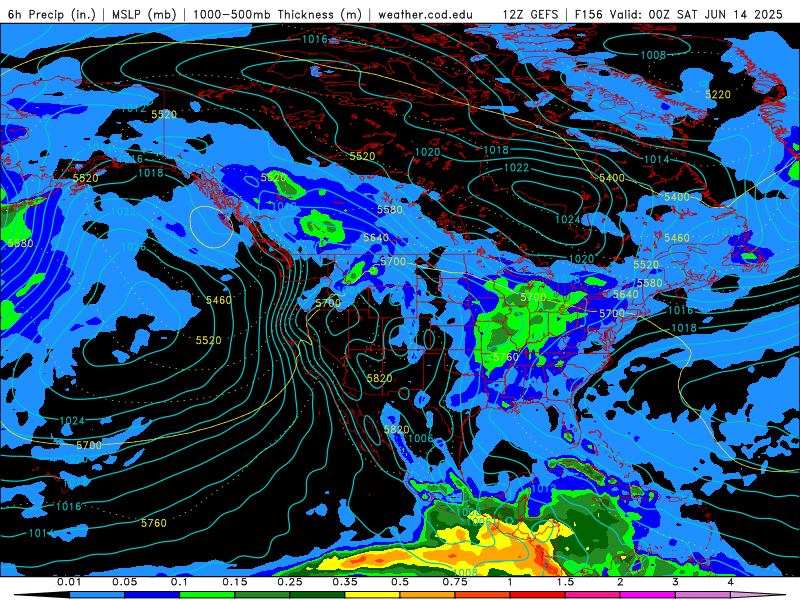Click the 1006 isobar label over Mexico
This screenshot has width=800, height=600.
tap(421, 438)
